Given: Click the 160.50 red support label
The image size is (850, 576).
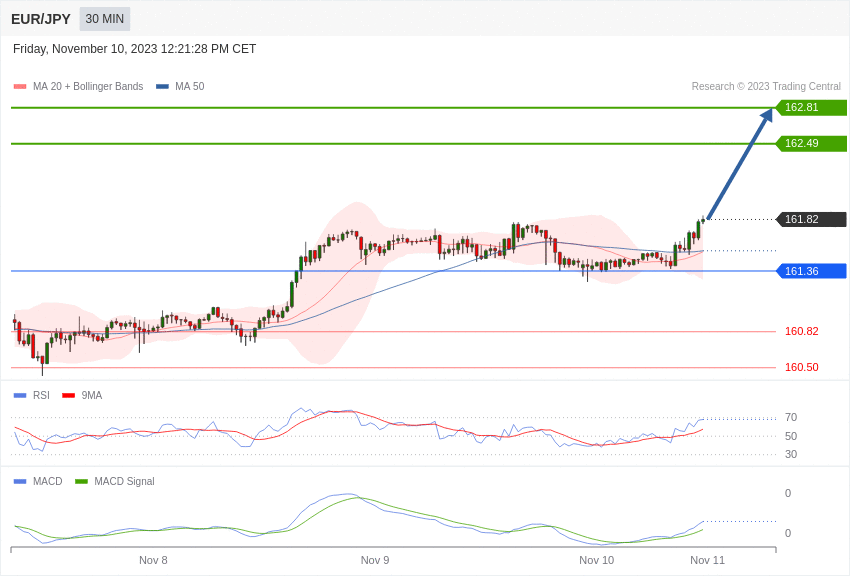Looking at the screenshot, I should (801, 368).
